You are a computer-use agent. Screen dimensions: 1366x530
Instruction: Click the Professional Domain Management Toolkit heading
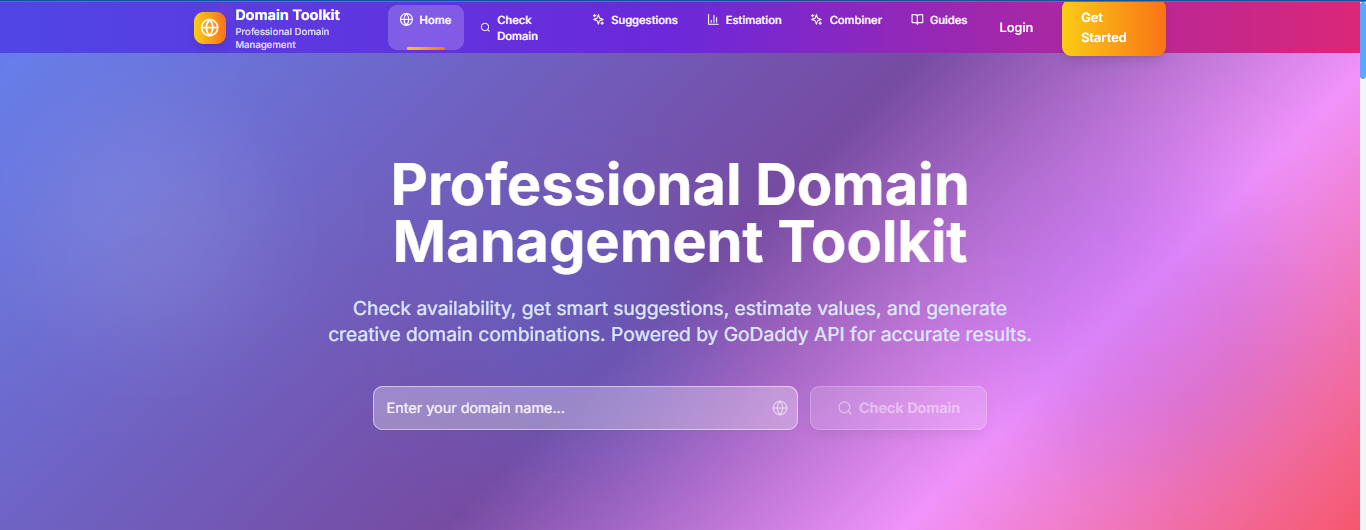(x=680, y=214)
